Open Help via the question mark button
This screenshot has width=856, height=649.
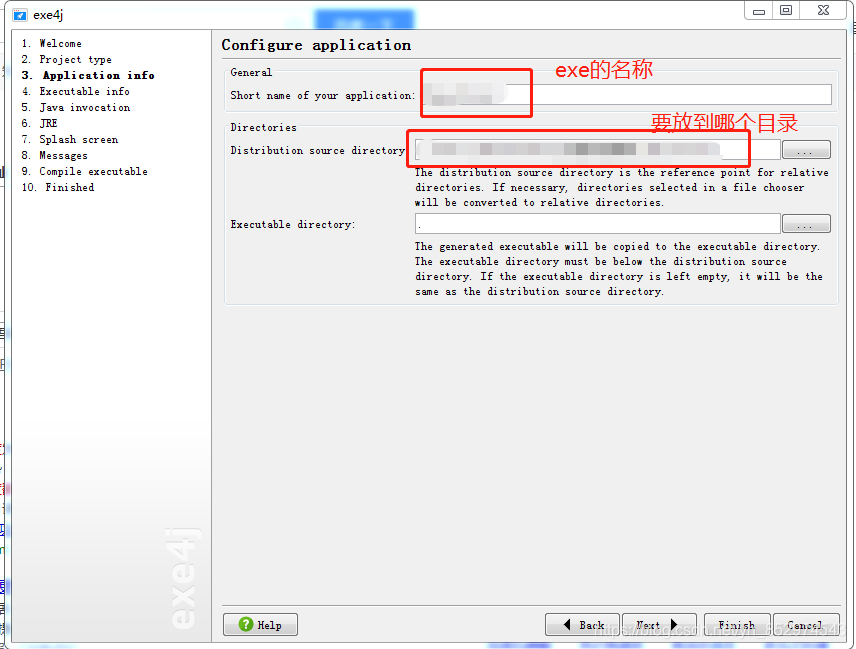coord(260,624)
